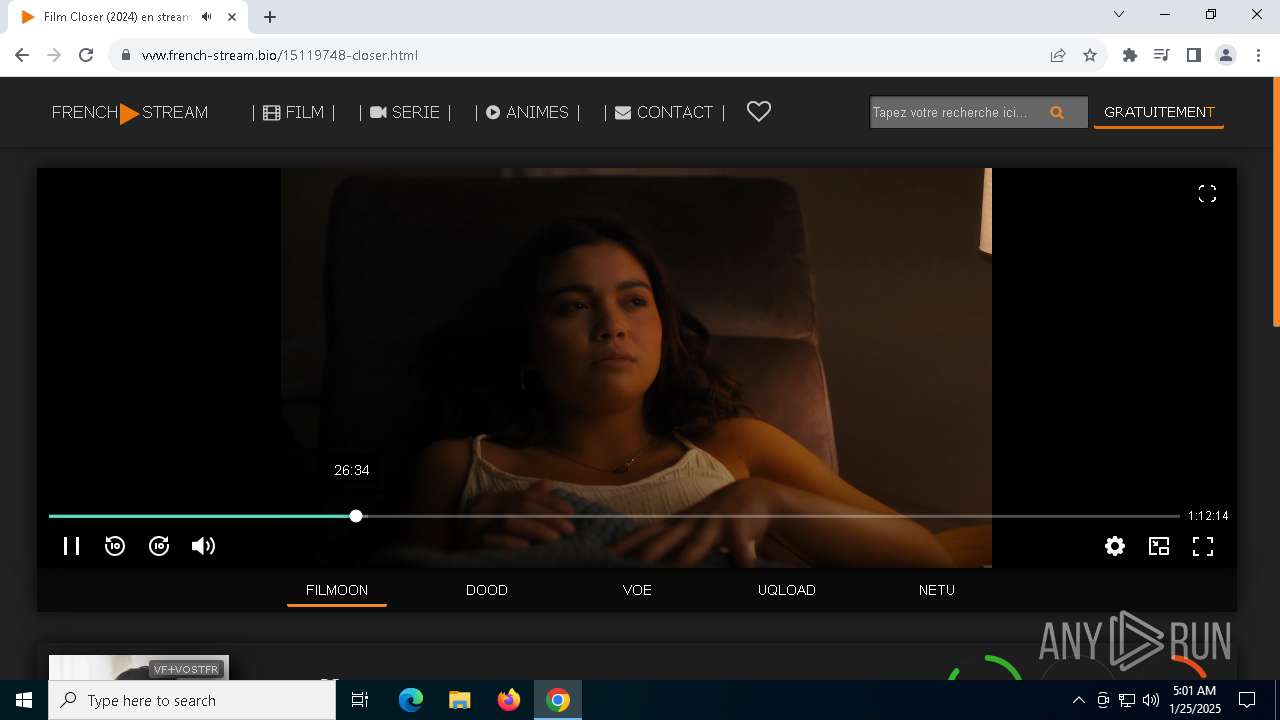Open the player settings gear

tap(1115, 546)
